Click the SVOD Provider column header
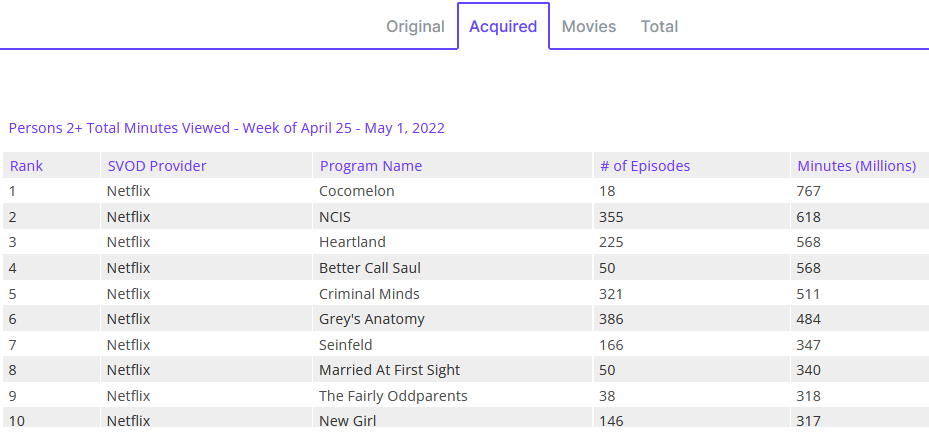The image size is (929, 433). 157,166
